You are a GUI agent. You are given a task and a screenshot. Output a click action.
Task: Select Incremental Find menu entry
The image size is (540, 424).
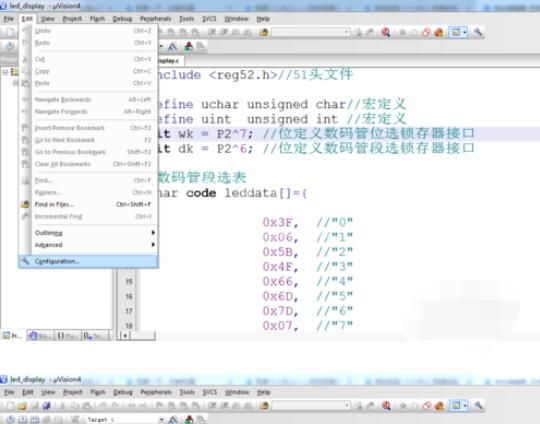click(x=88, y=217)
